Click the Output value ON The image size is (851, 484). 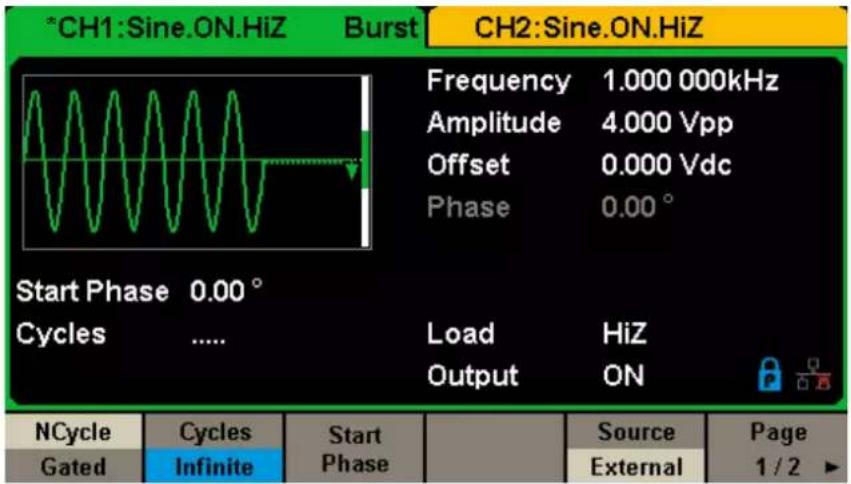click(624, 375)
